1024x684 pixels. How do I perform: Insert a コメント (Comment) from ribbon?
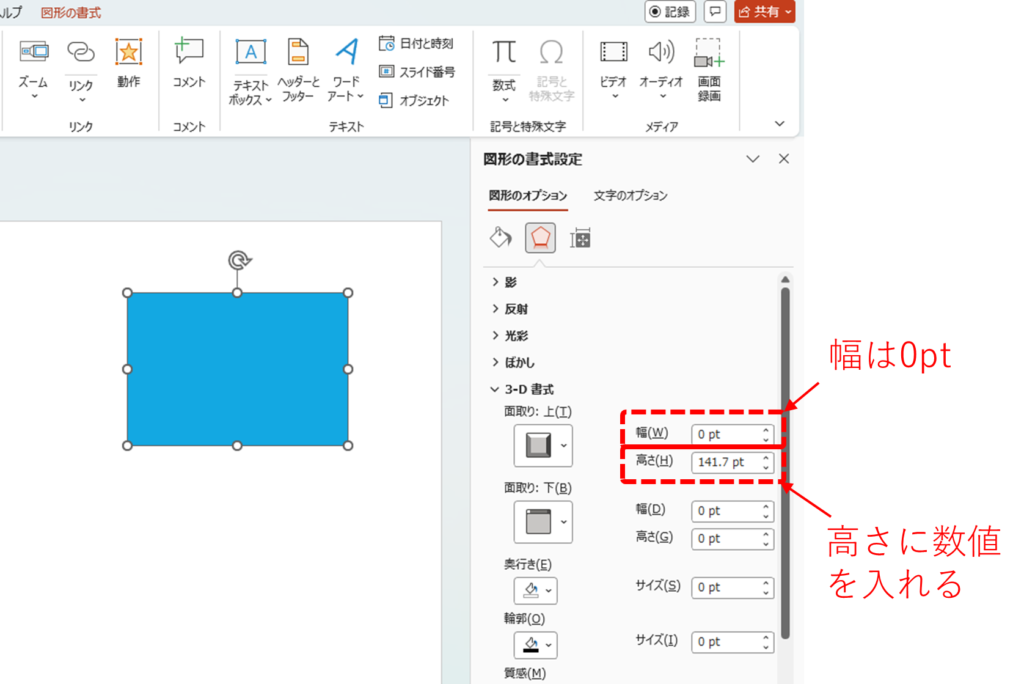pyautogui.click(x=188, y=53)
